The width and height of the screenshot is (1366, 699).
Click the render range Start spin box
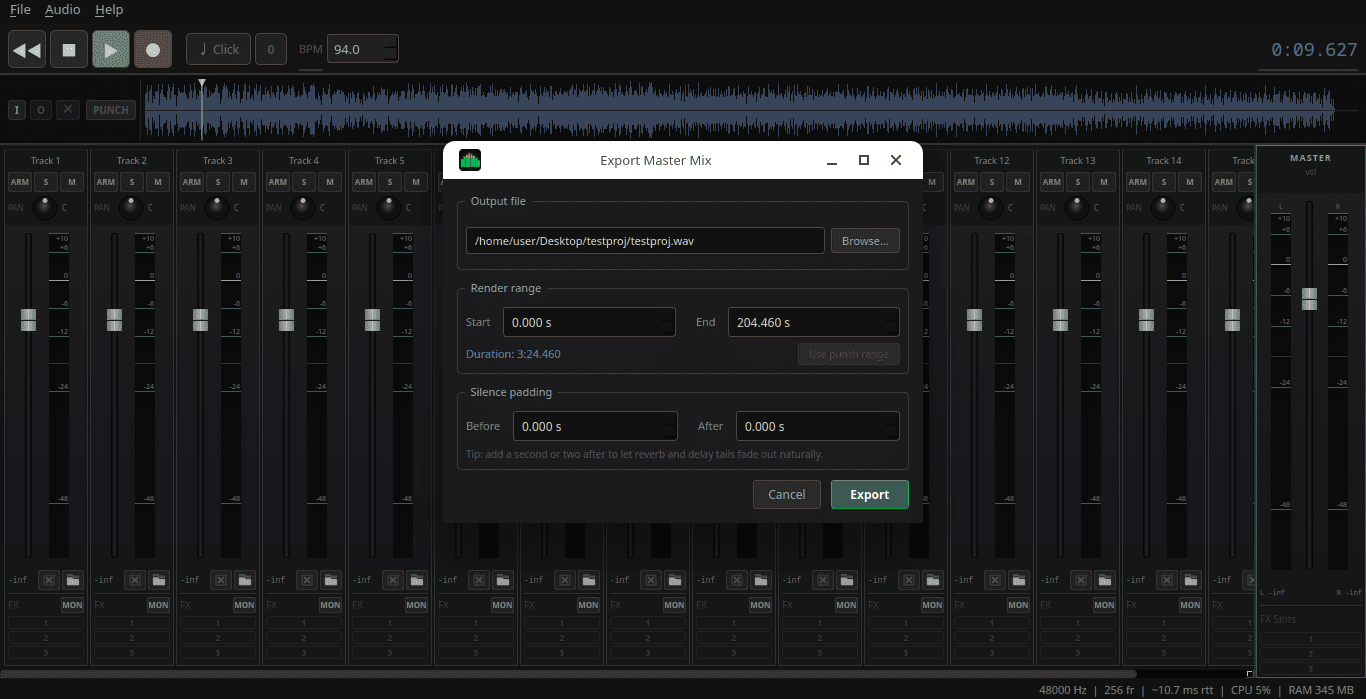tap(588, 322)
